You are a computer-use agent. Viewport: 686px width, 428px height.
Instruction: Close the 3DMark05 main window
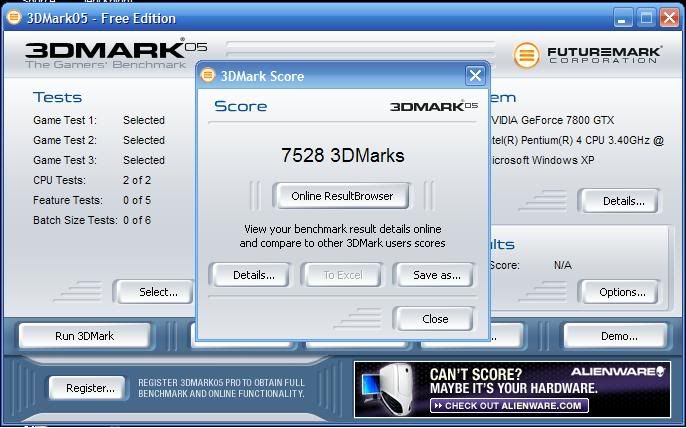click(x=669, y=18)
